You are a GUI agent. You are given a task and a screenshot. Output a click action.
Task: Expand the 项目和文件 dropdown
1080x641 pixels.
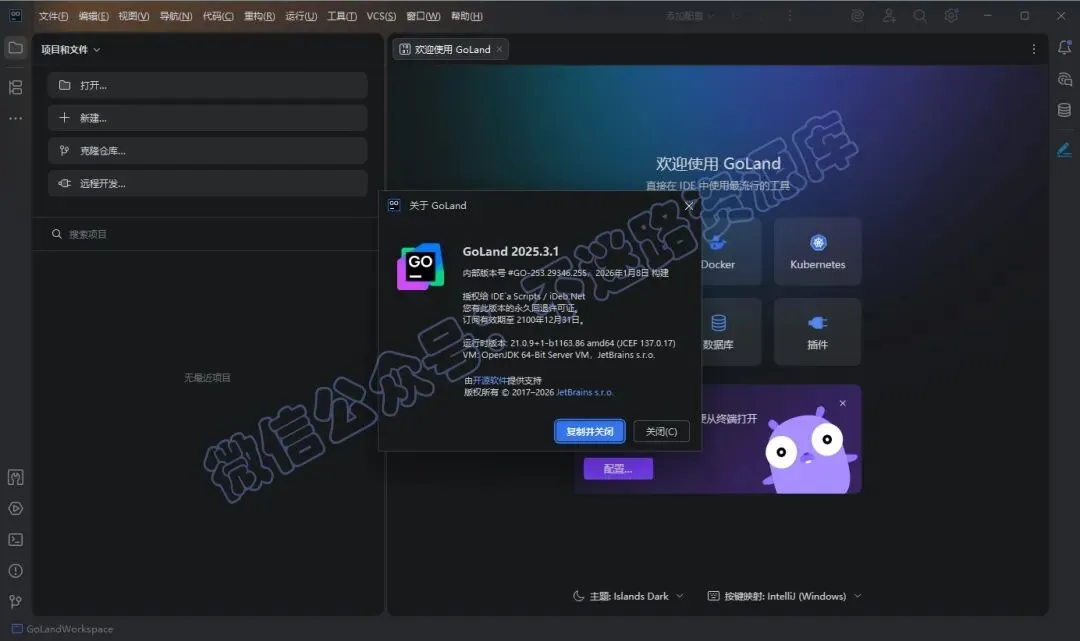click(70, 50)
